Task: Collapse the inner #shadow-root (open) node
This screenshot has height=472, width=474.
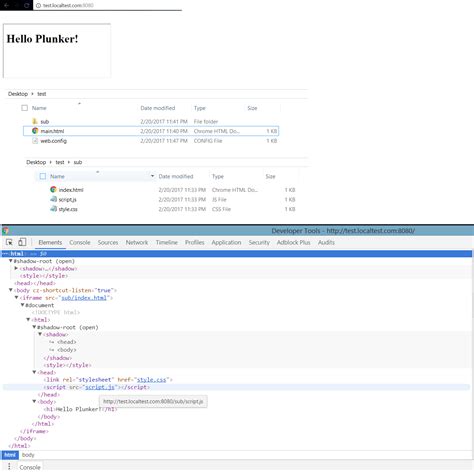Action: click(34, 327)
